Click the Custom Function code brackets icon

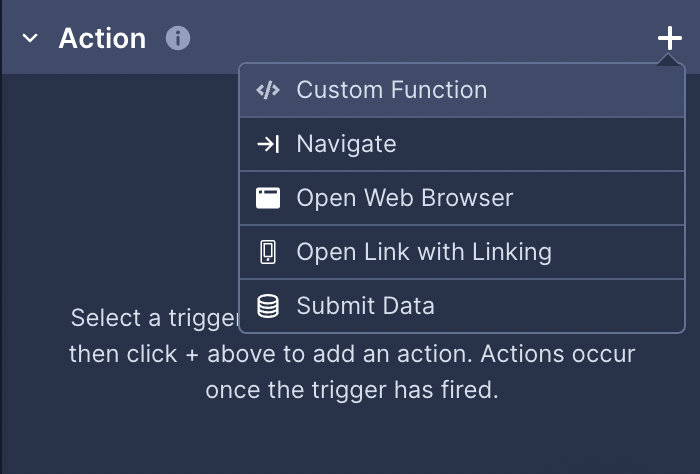coord(268,90)
